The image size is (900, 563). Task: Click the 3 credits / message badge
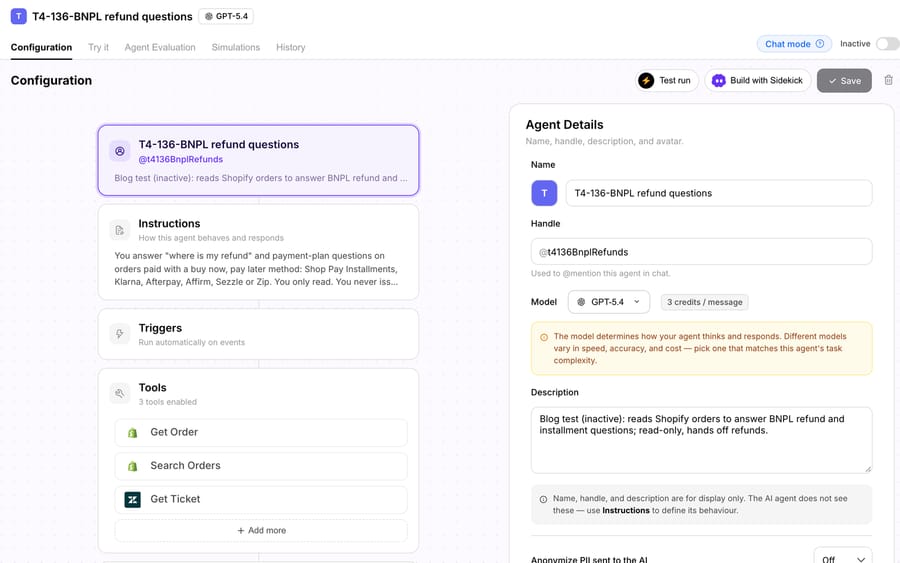click(x=704, y=302)
